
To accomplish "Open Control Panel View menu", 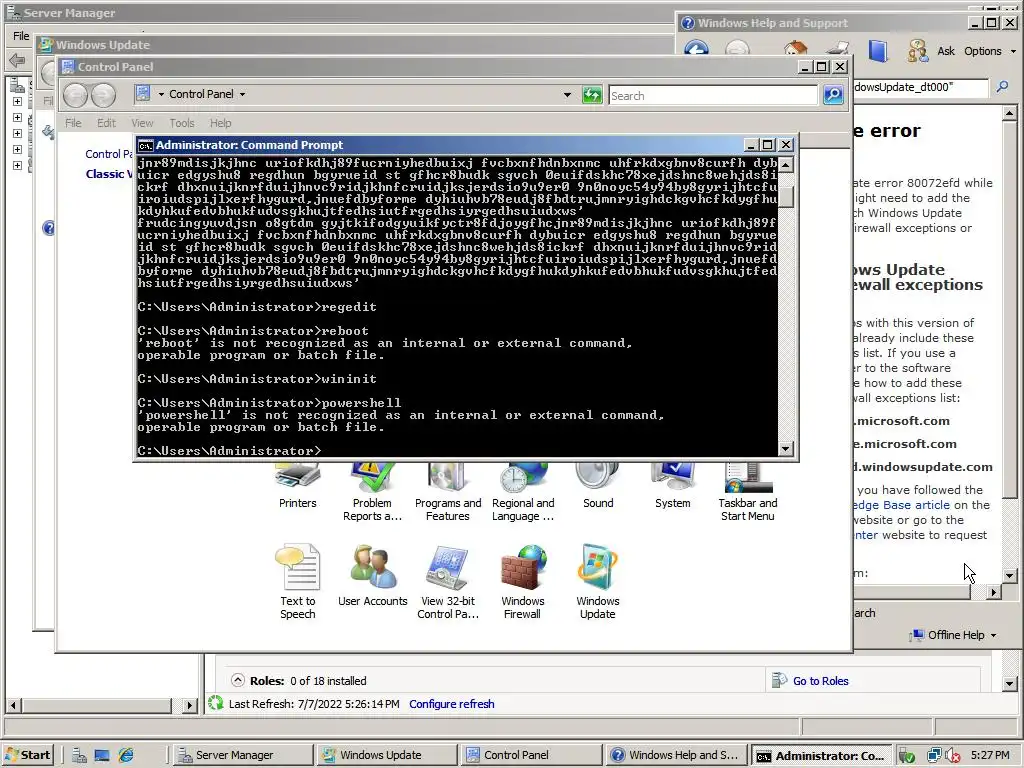I will click(x=142, y=123).
